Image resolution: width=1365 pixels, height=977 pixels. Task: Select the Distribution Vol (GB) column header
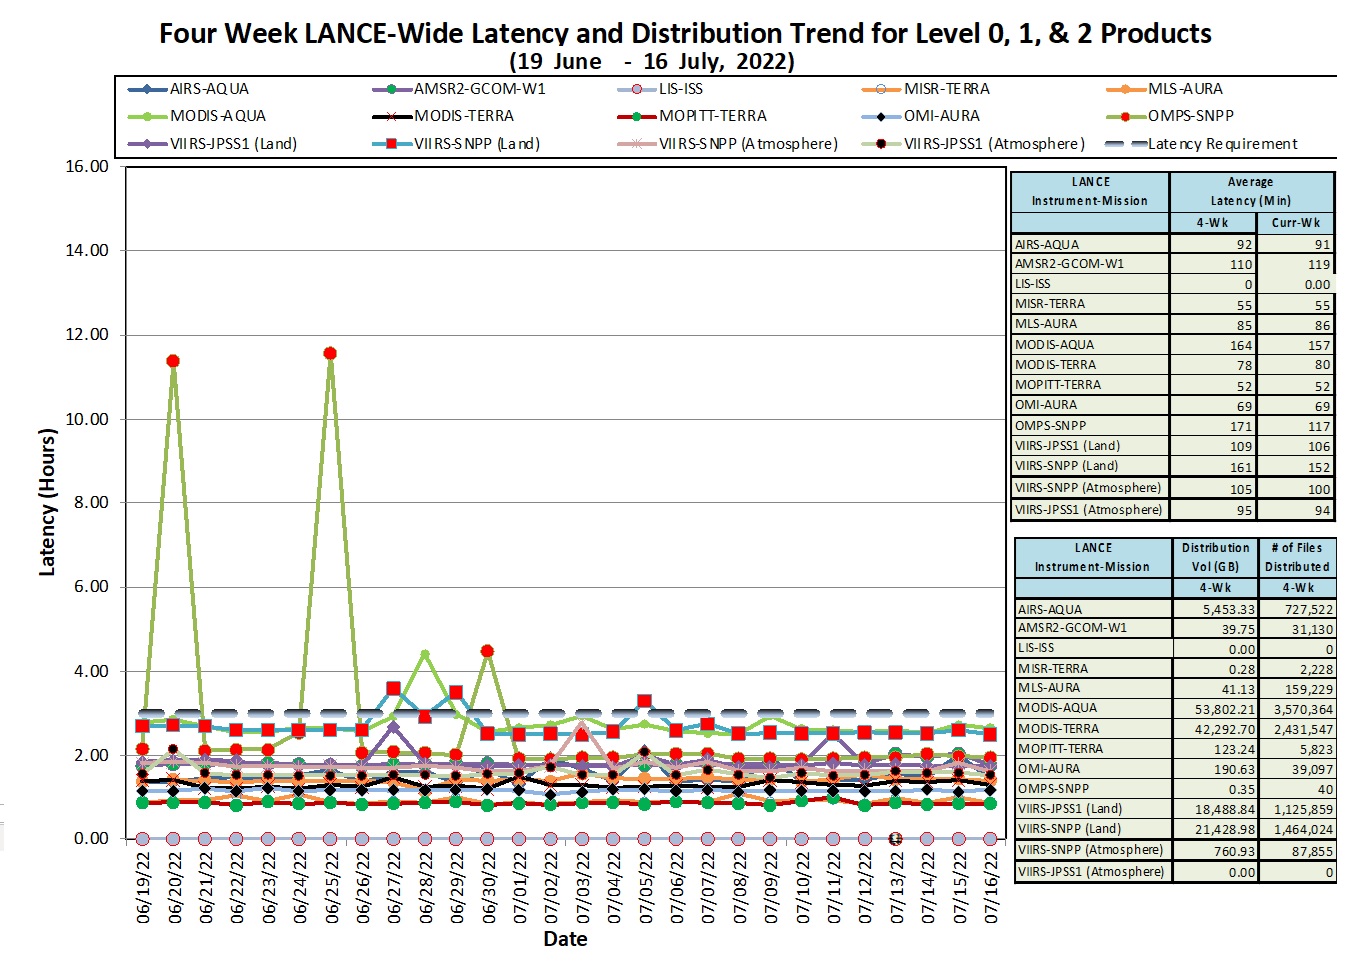1215,557
